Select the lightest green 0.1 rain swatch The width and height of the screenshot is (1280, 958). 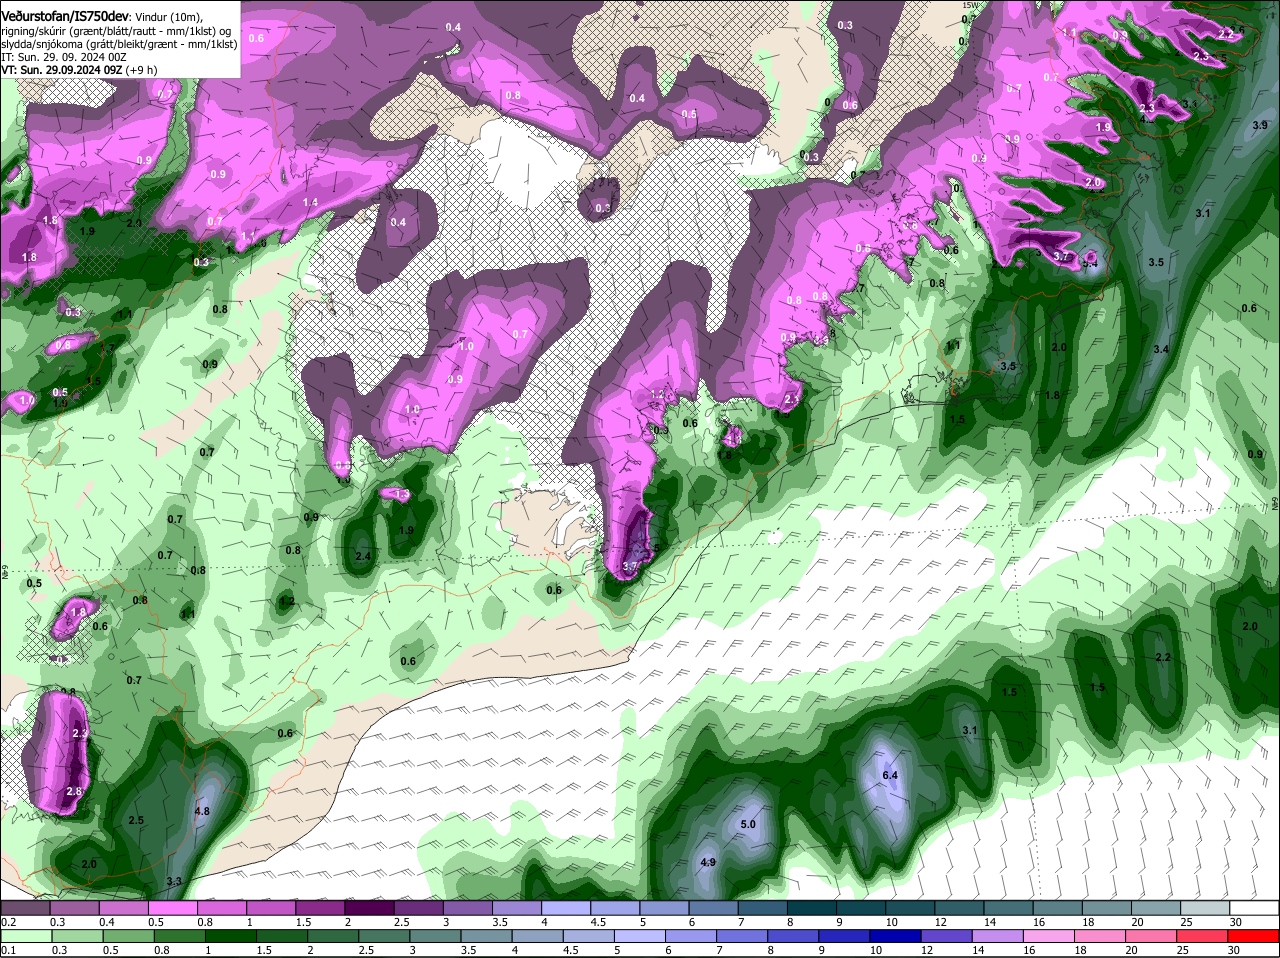click(24, 936)
